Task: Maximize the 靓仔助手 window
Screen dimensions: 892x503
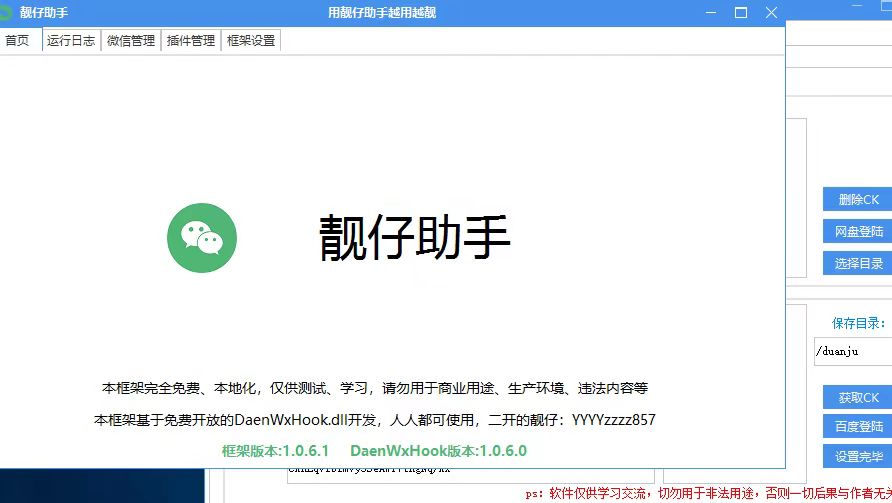Action: tap(741, 13)
